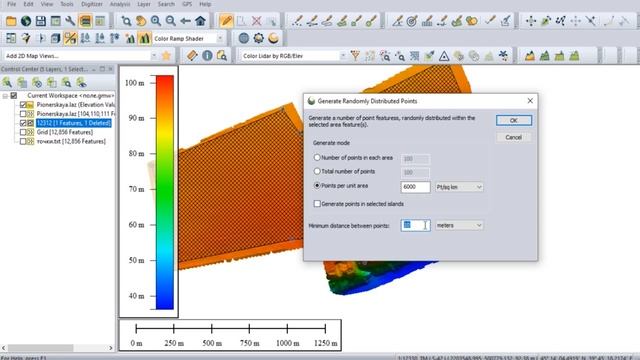The width and height of the screenshot is (640, 360).
Task: Click the move feature cross-arrows icon
Action: tap(531, 21)
